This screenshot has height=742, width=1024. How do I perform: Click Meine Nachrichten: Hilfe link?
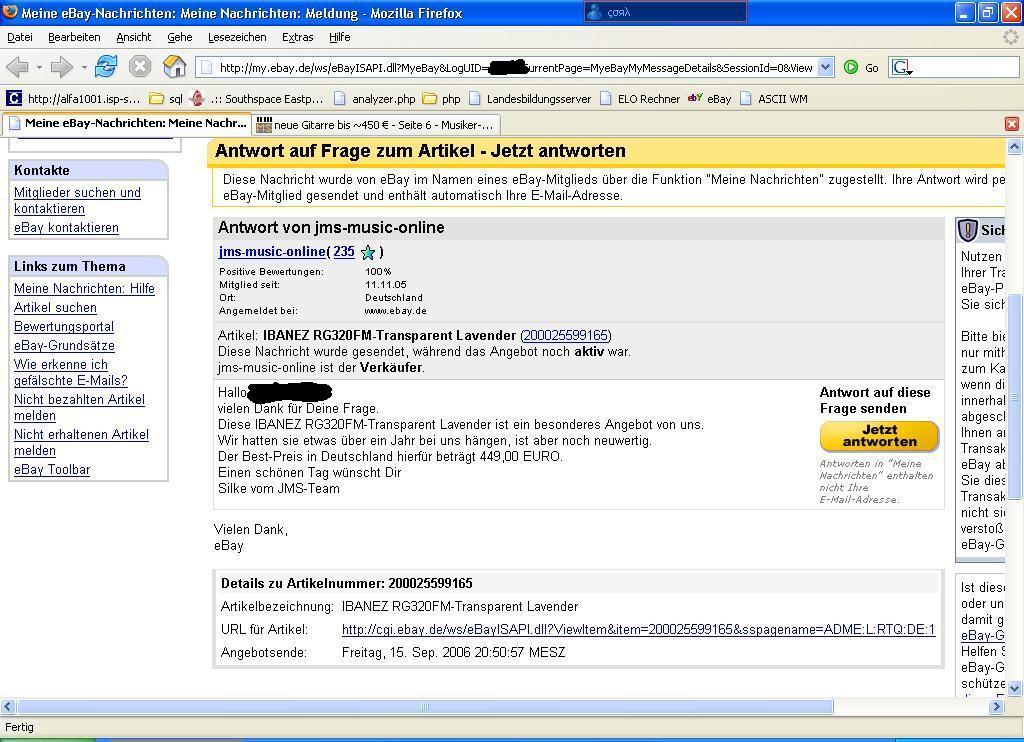[x=84, y=288]
